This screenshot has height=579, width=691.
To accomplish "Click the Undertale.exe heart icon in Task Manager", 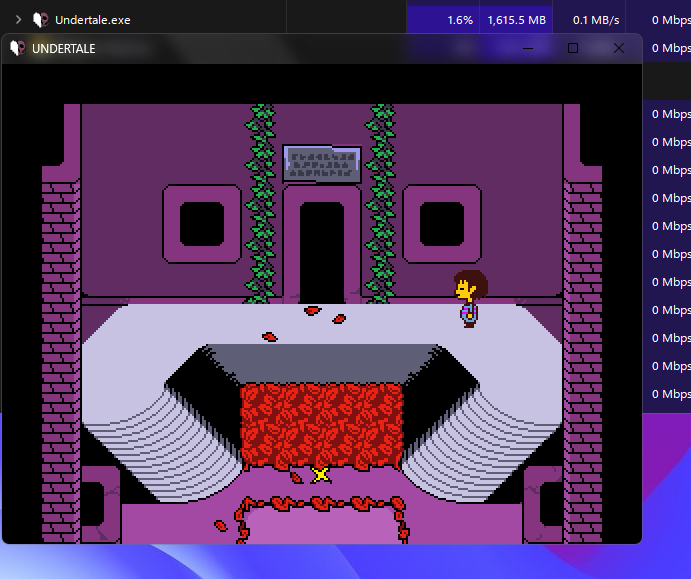I will pos(41,20).
